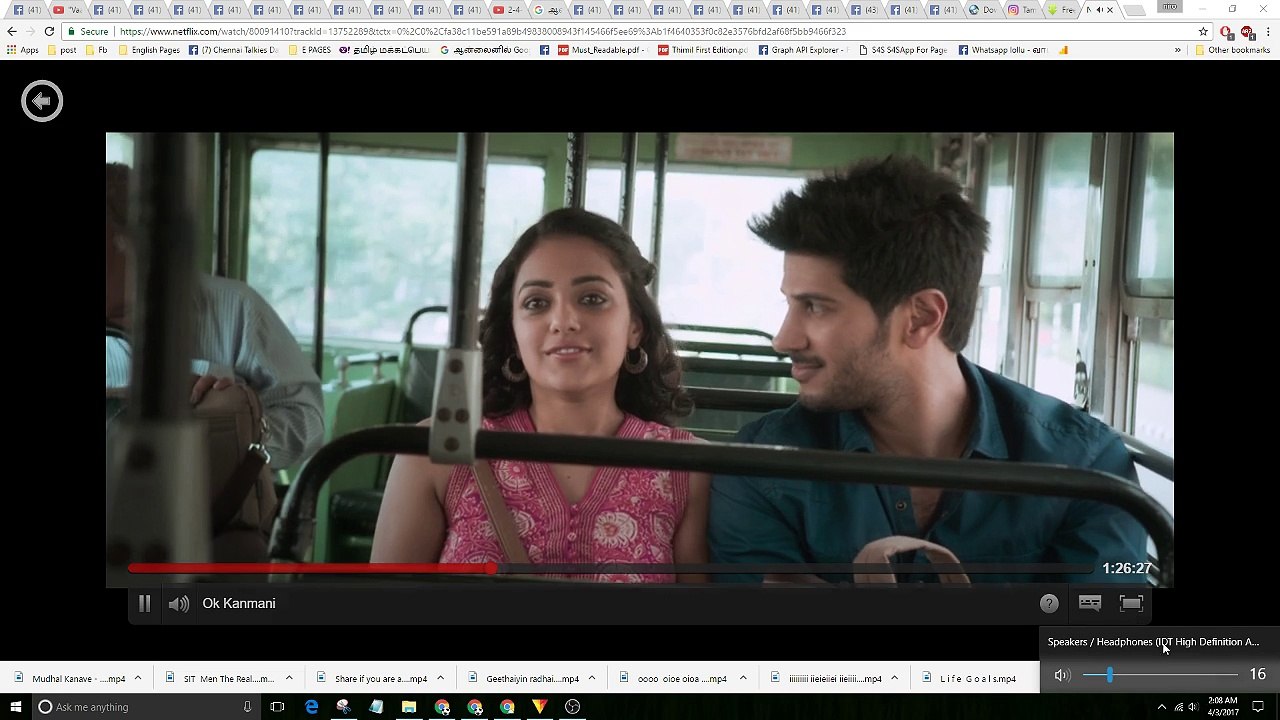Image resolution: width=1280 pixels, height=720 pixels.
Task: Click the timestamp 1:26:27
Action: point(1127,568)
